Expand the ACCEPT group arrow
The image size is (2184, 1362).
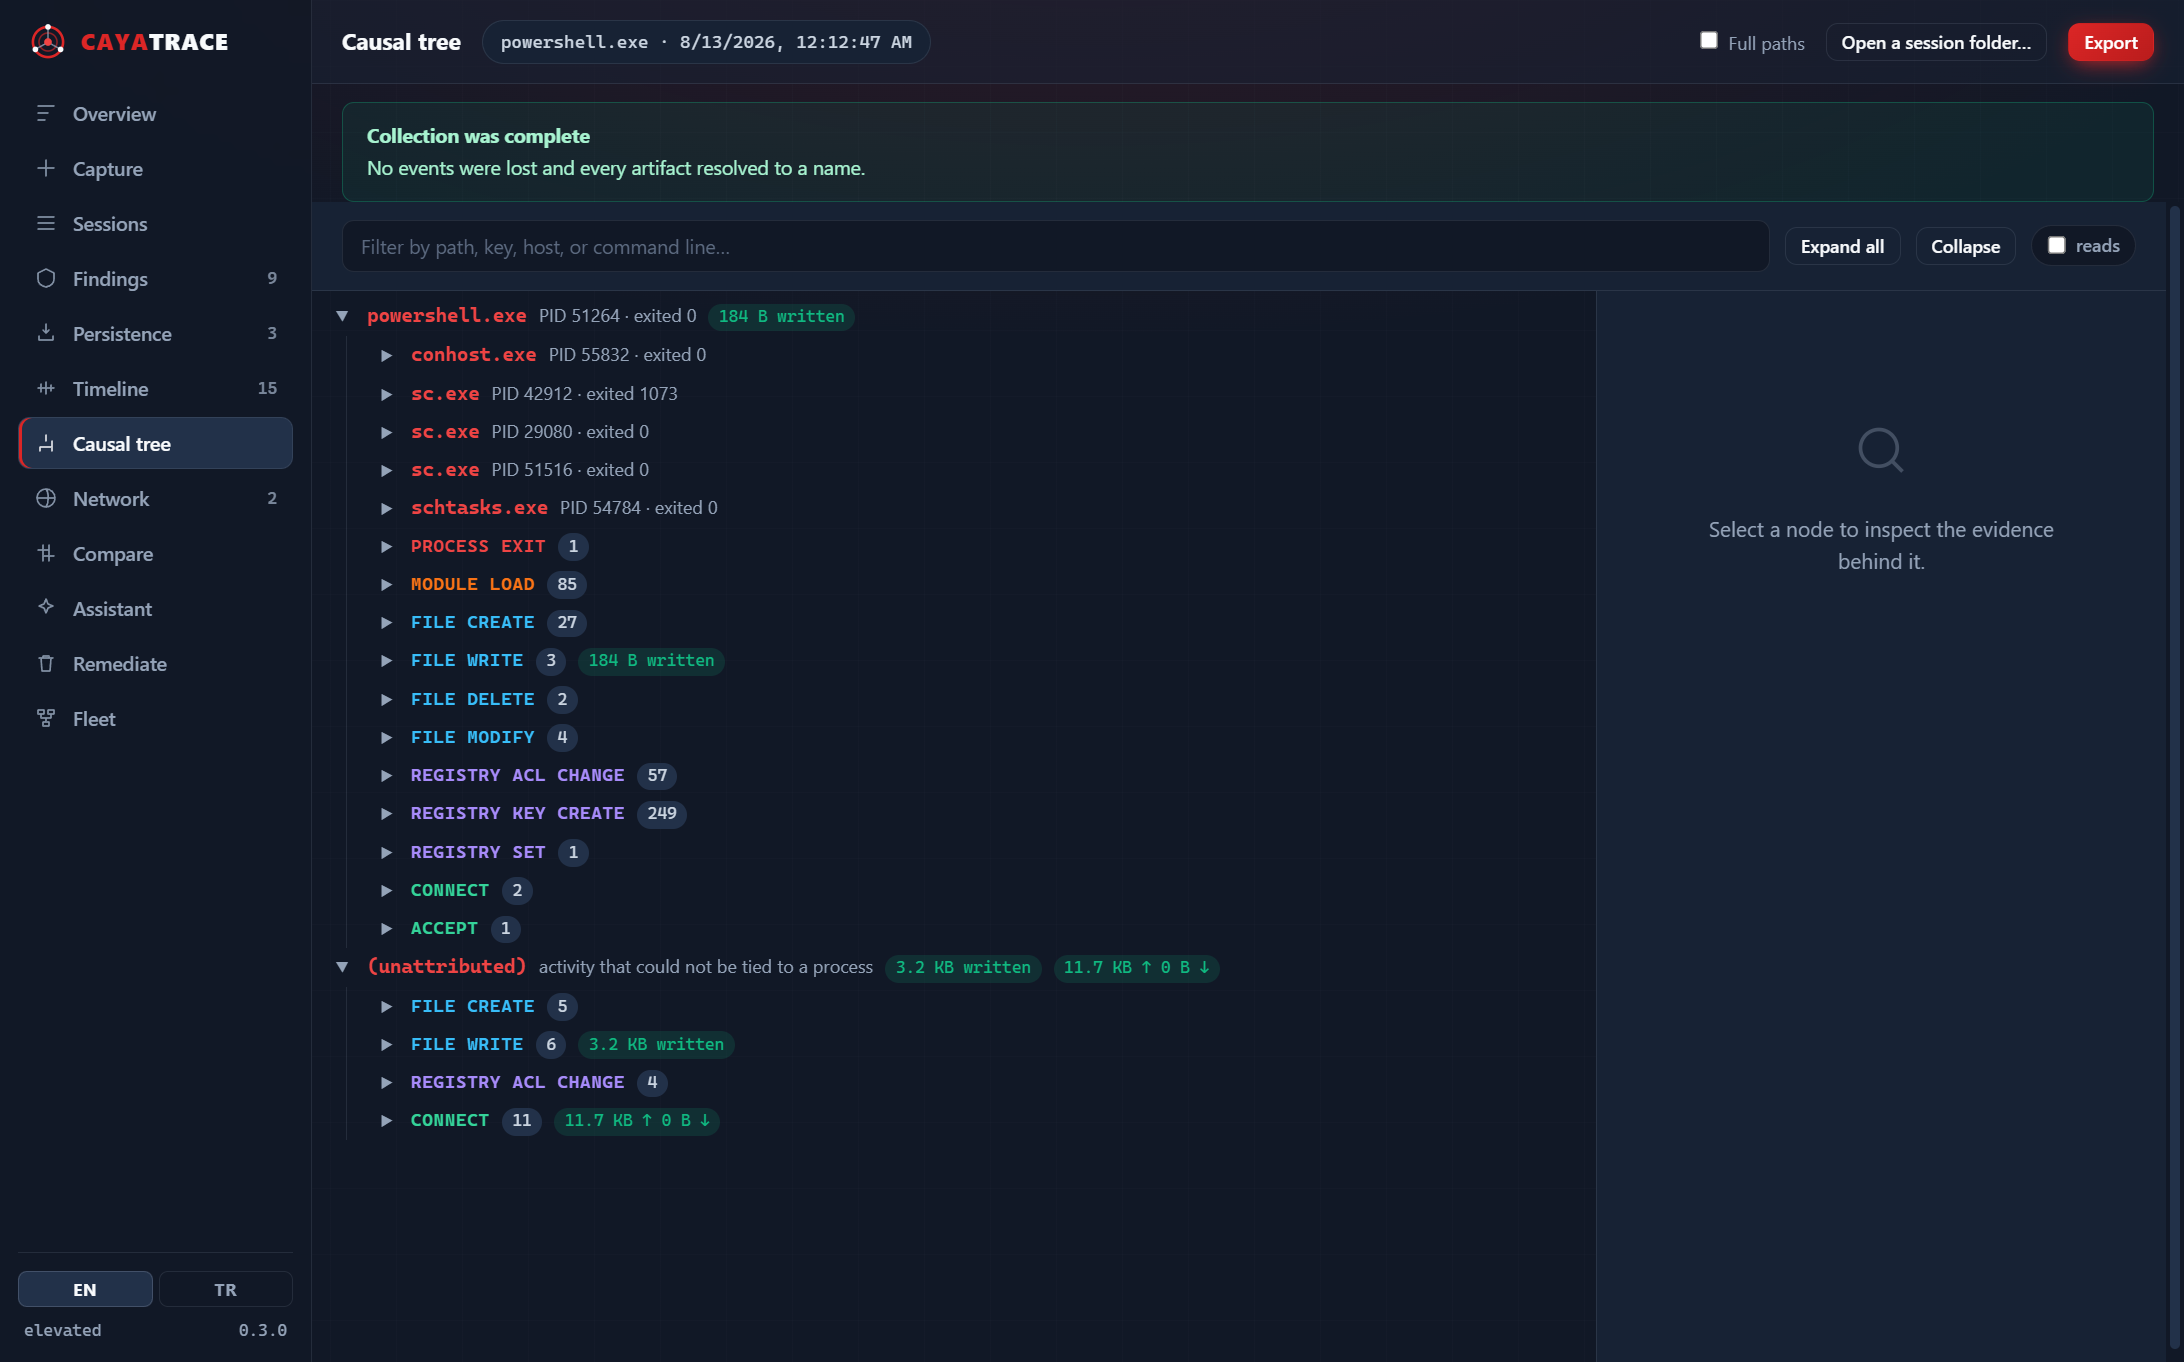pos(386,928)
